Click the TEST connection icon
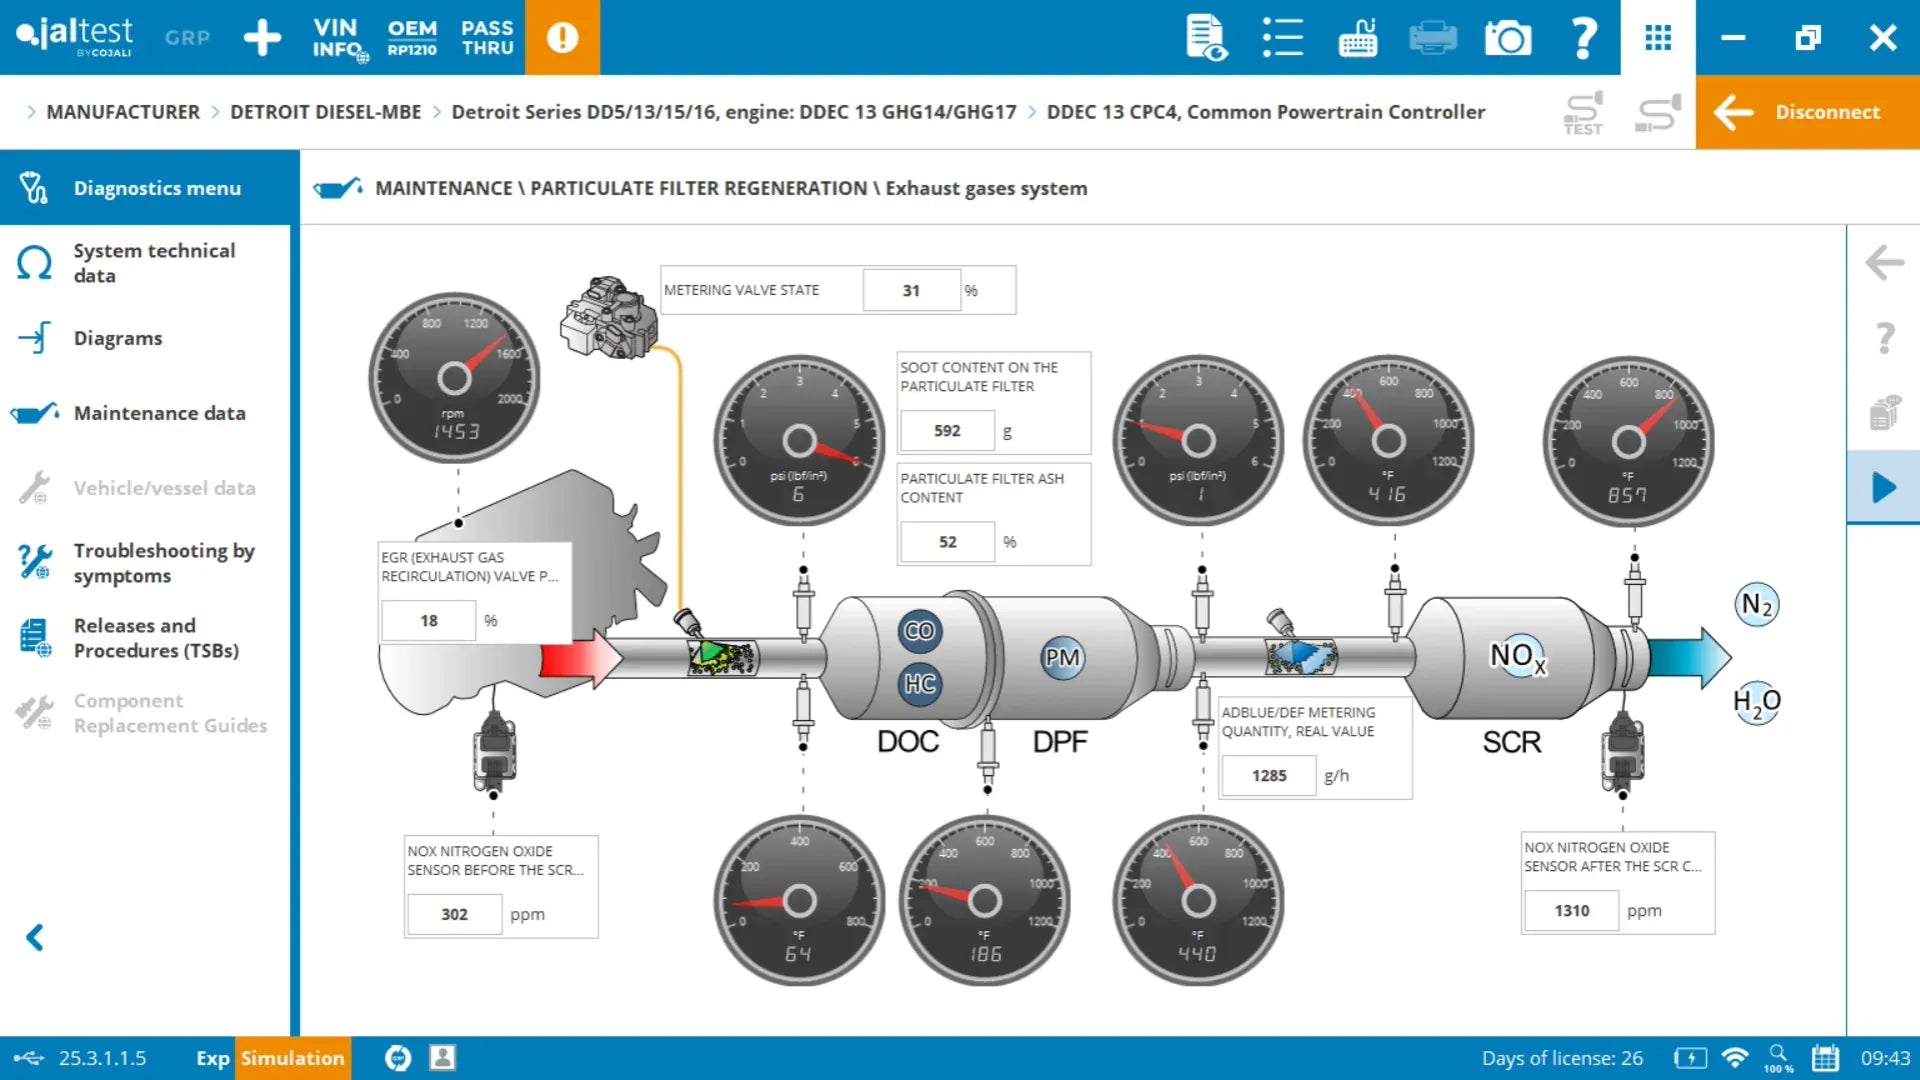The width and height of the screenshot is (1920, 1080). coord(1583,112)
